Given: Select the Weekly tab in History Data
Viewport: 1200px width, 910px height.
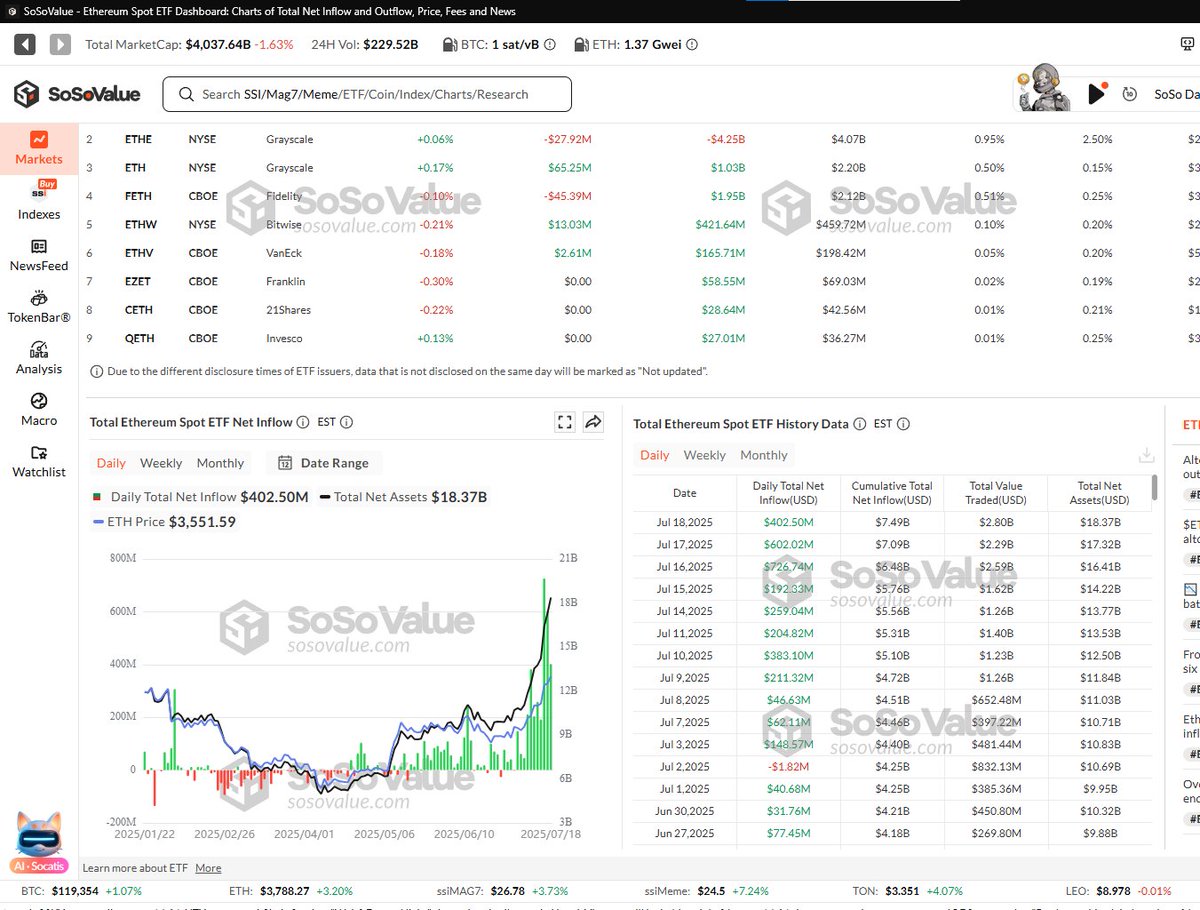Looking at the screenshot, I should 705,455.
